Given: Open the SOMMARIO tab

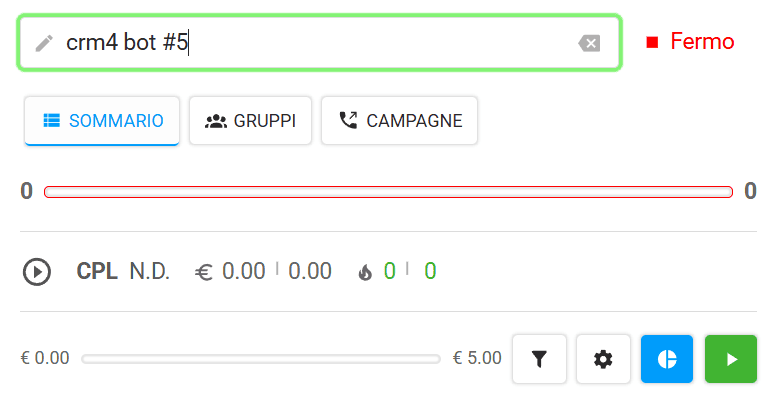Looking at the screenshot, I should pyautogui.click(x=102, y=121).
